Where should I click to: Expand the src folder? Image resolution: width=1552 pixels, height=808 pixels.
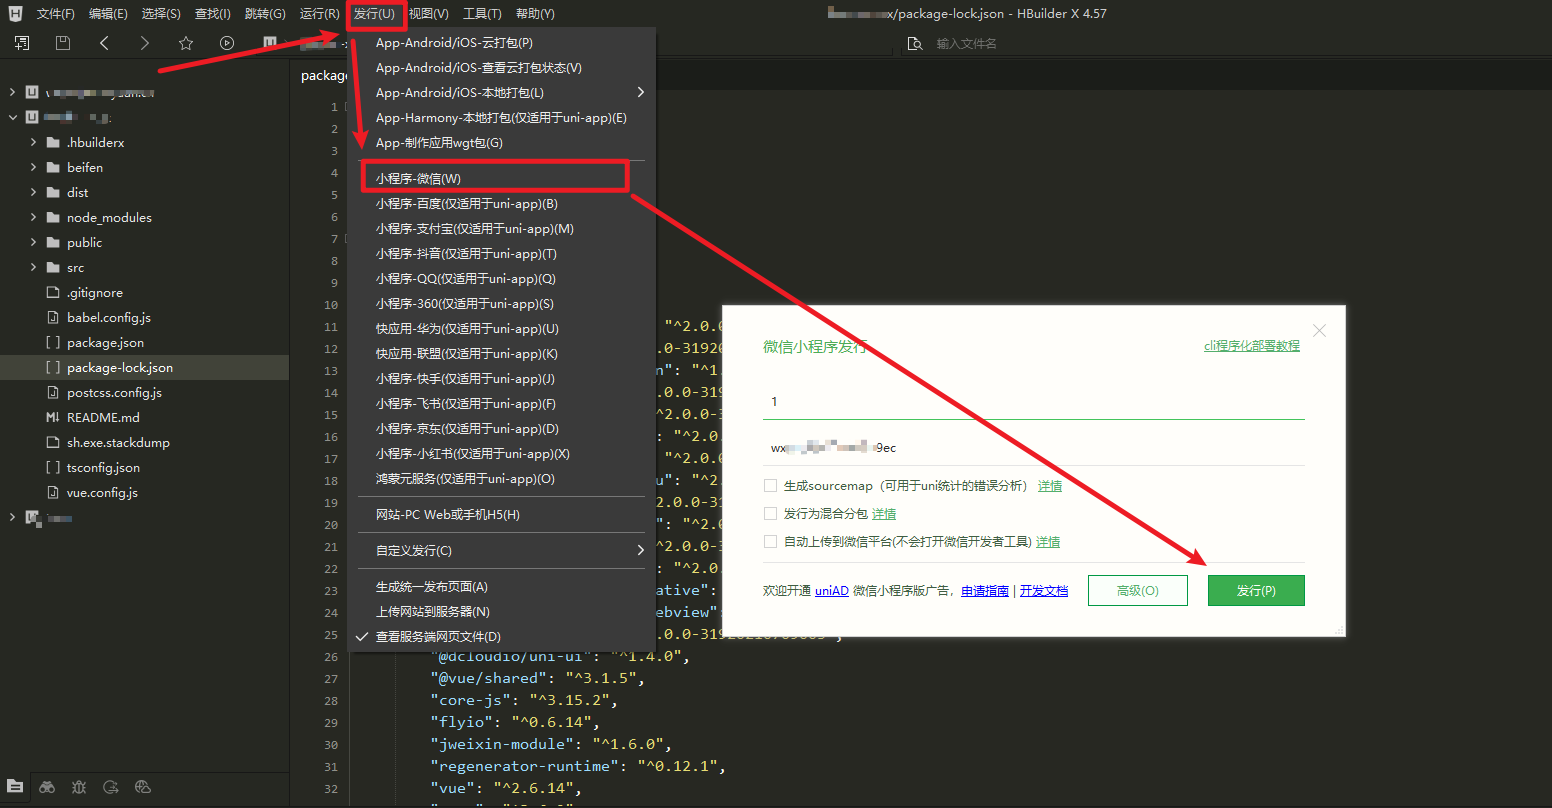[33, 268]
